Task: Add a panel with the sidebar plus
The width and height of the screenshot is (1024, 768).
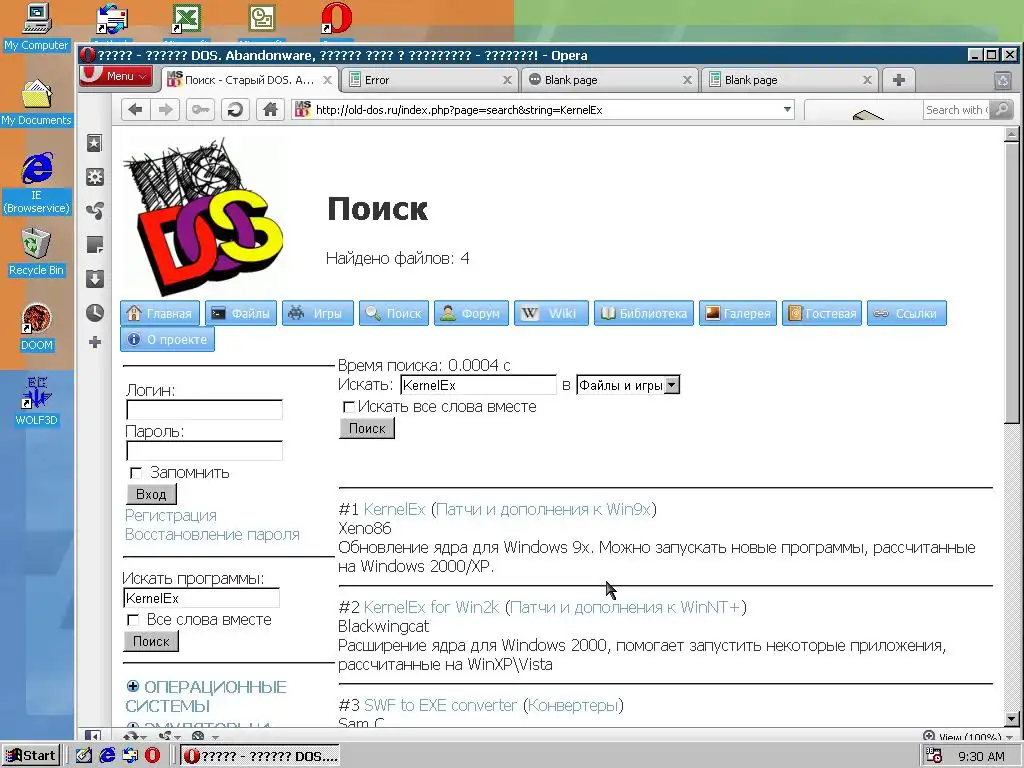Action: click(95, 342)
